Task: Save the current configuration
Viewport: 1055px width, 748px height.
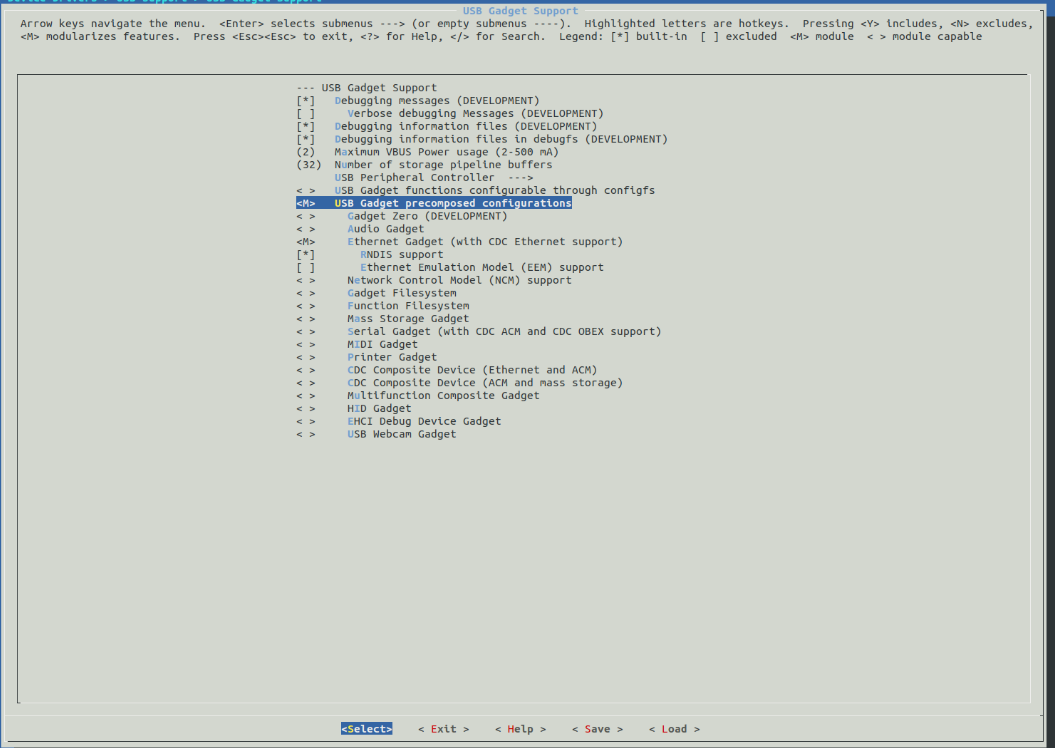Action: (597, 728)
